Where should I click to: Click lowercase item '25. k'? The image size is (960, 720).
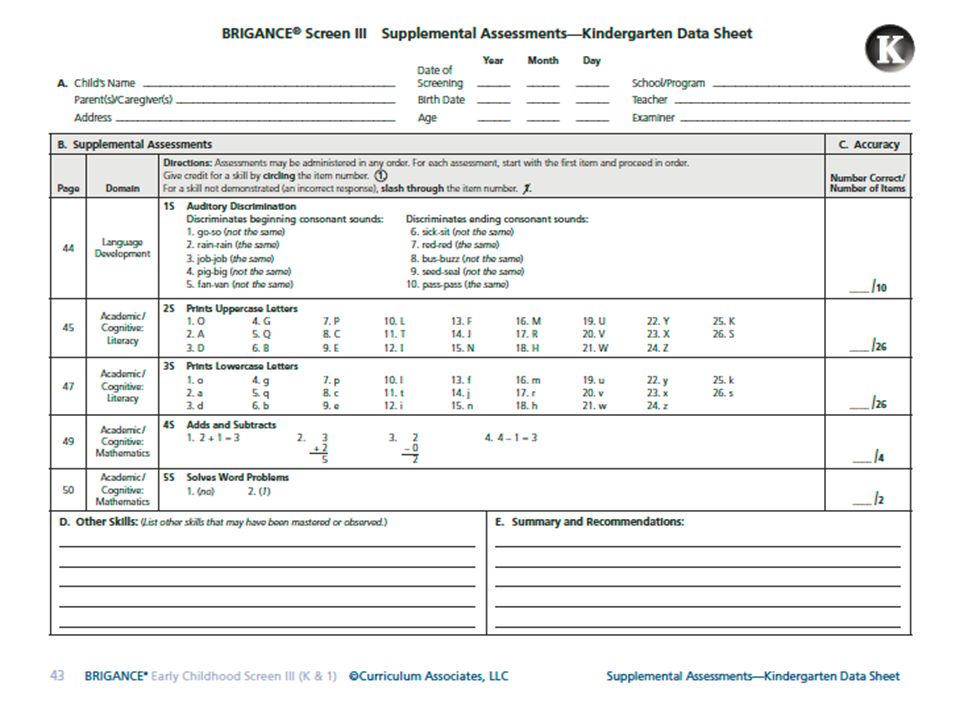[x=723, y=380]
